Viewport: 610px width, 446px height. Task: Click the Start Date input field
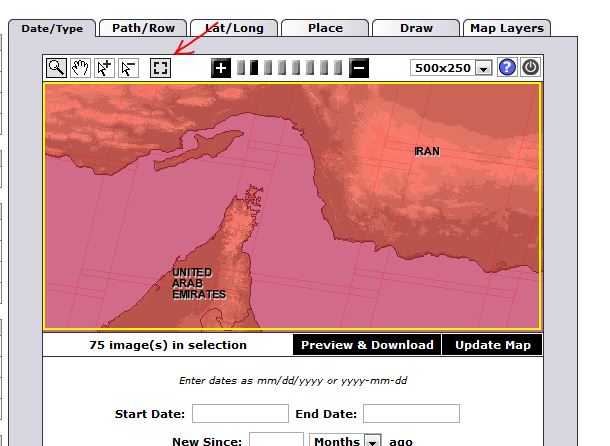point(240,414)
